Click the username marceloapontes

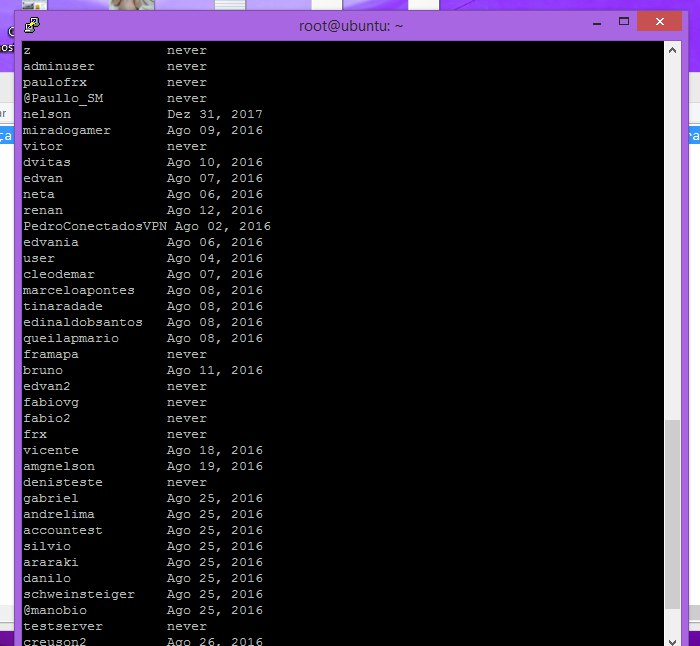pos(79,290)
